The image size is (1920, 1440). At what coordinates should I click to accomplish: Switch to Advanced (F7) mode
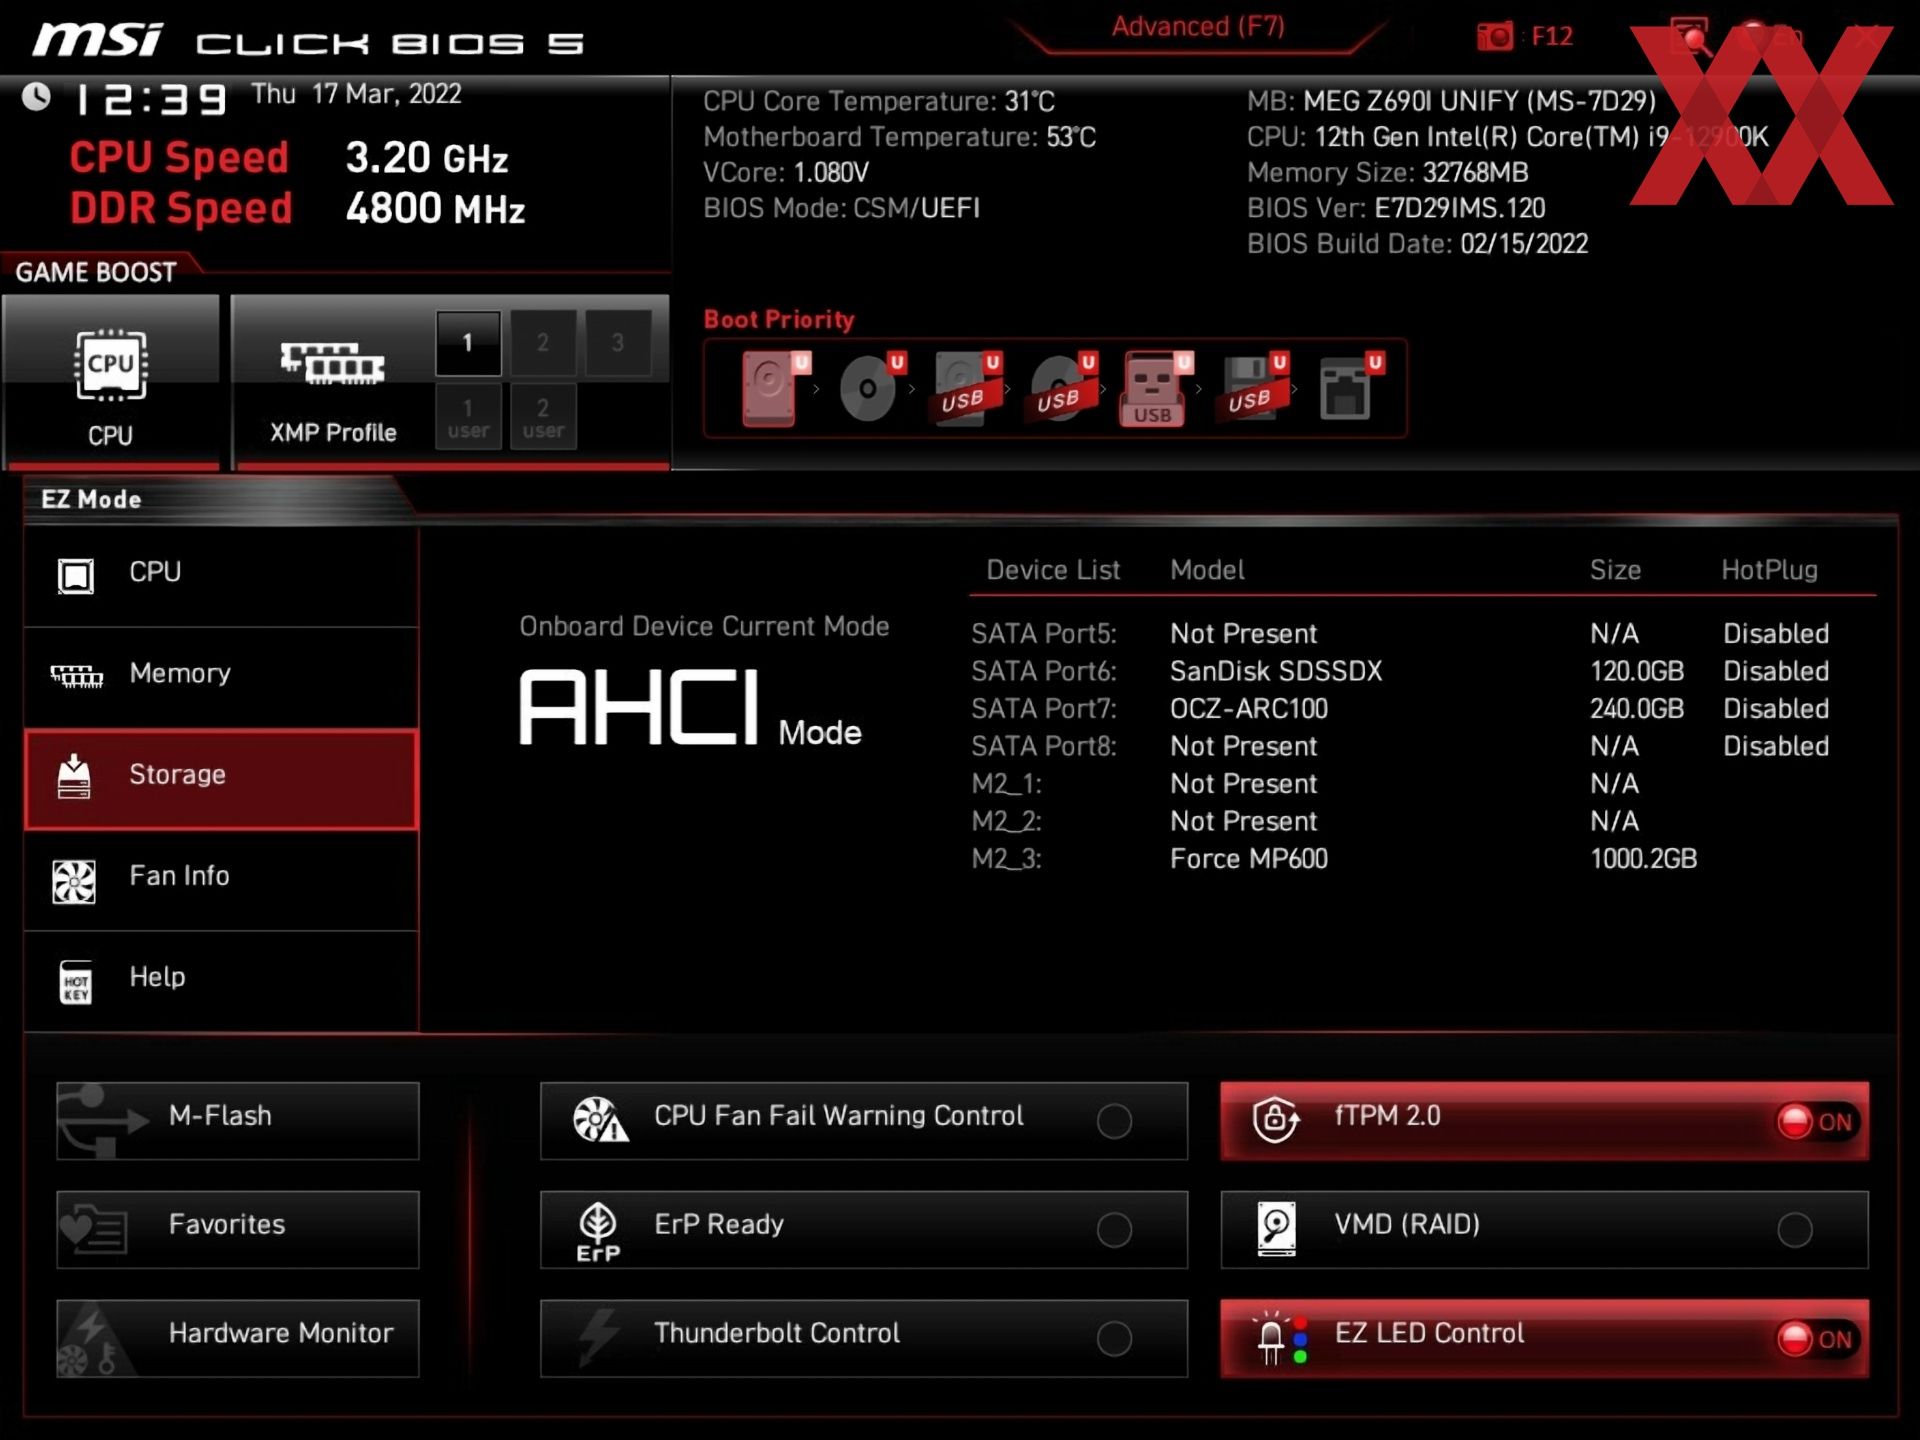[1198, 27]
